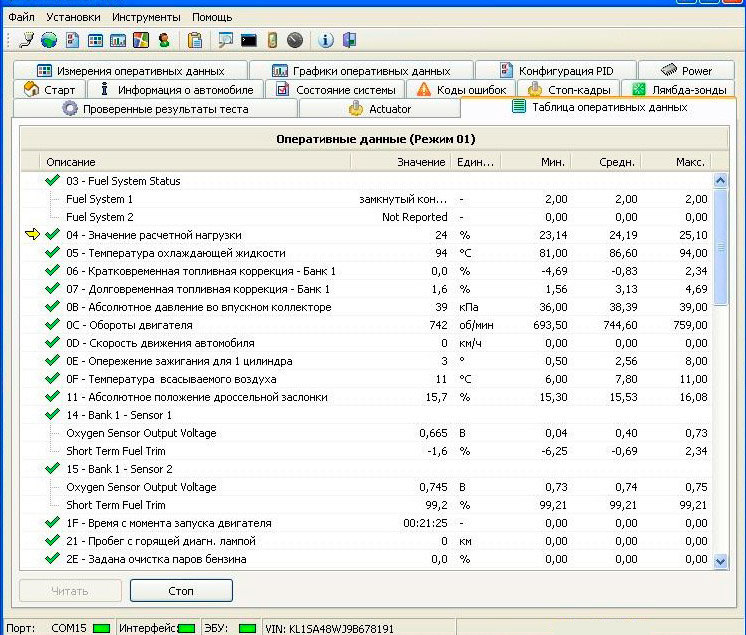
Task: Select the Fuel System 1 row
Action: point(366,199)
